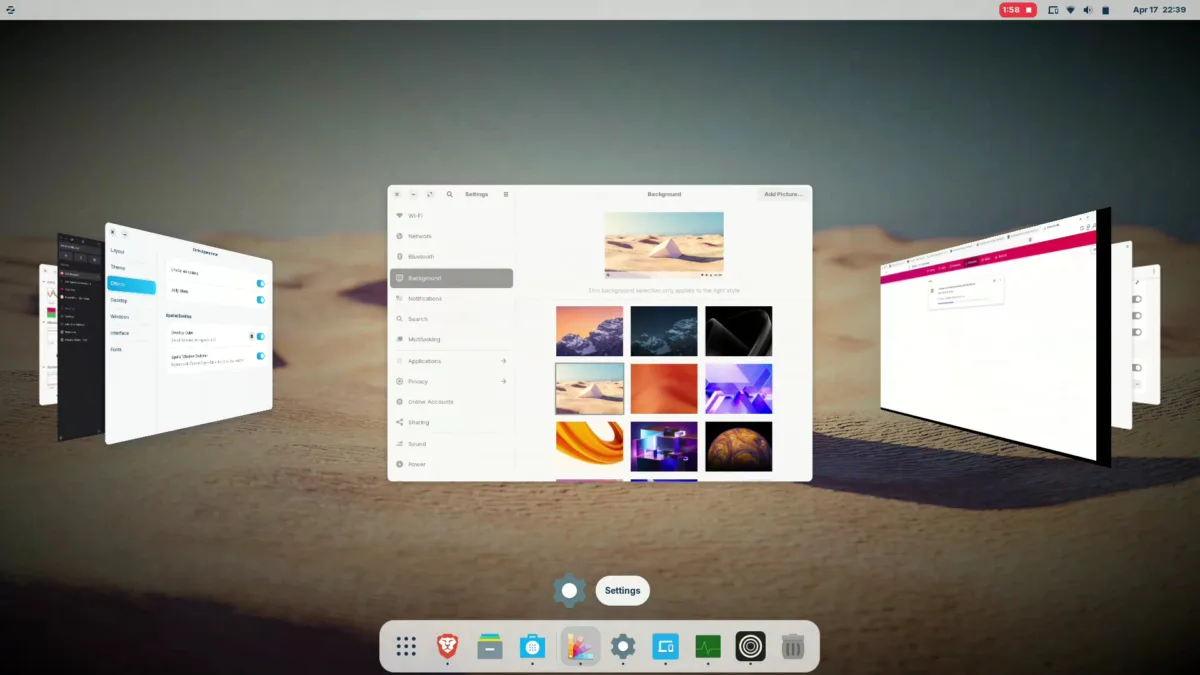Click the screen-sharing indicator in top bar
This screenshot has height=675, width=1200.
coord(1053,10)
